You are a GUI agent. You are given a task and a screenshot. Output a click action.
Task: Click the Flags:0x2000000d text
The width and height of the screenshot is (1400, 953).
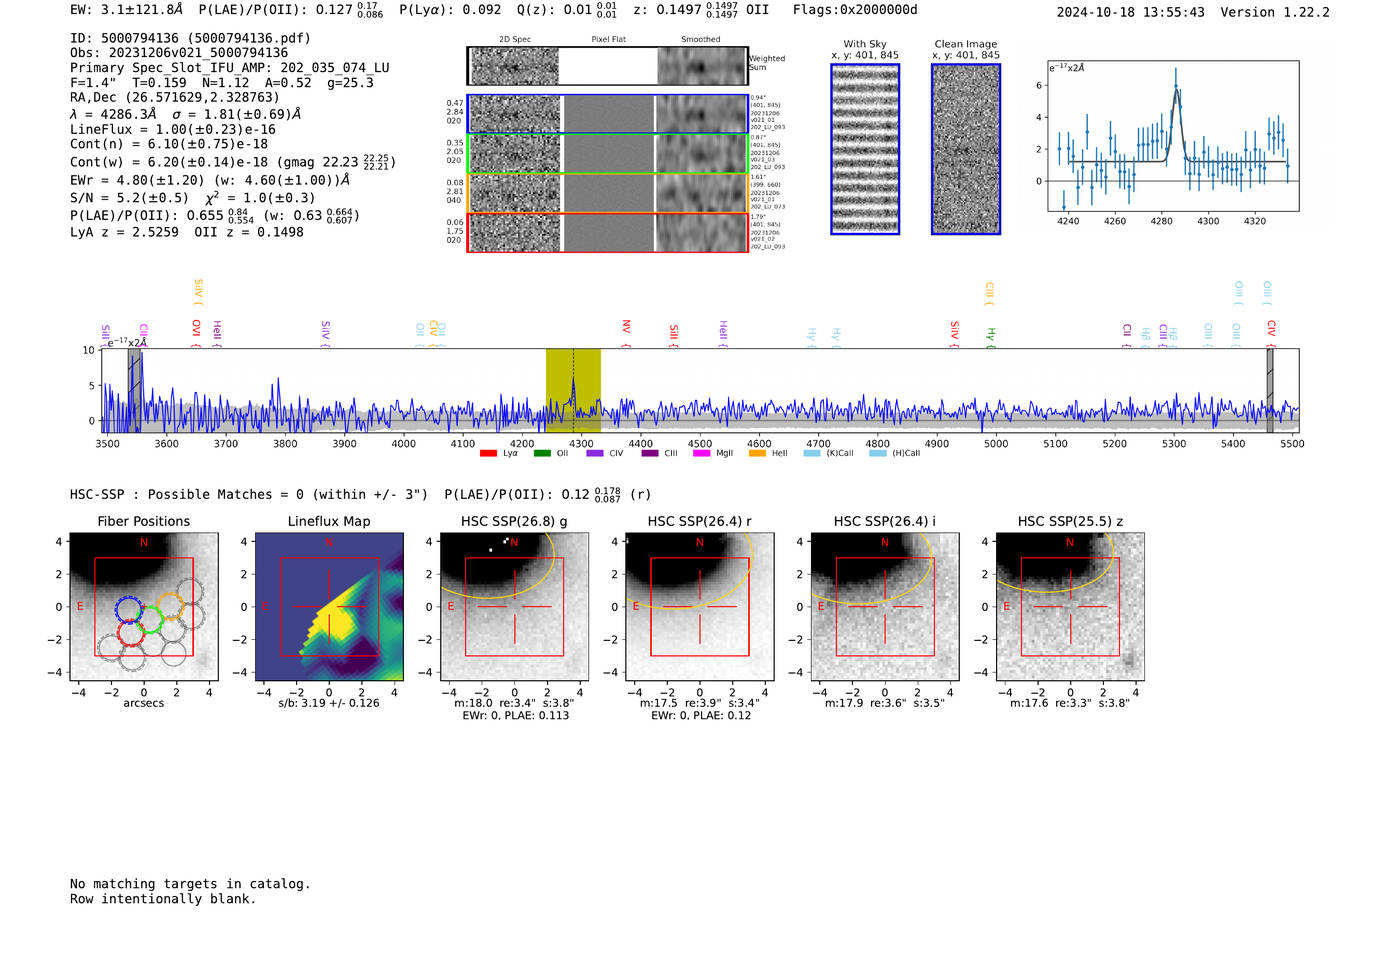point(855,10)
